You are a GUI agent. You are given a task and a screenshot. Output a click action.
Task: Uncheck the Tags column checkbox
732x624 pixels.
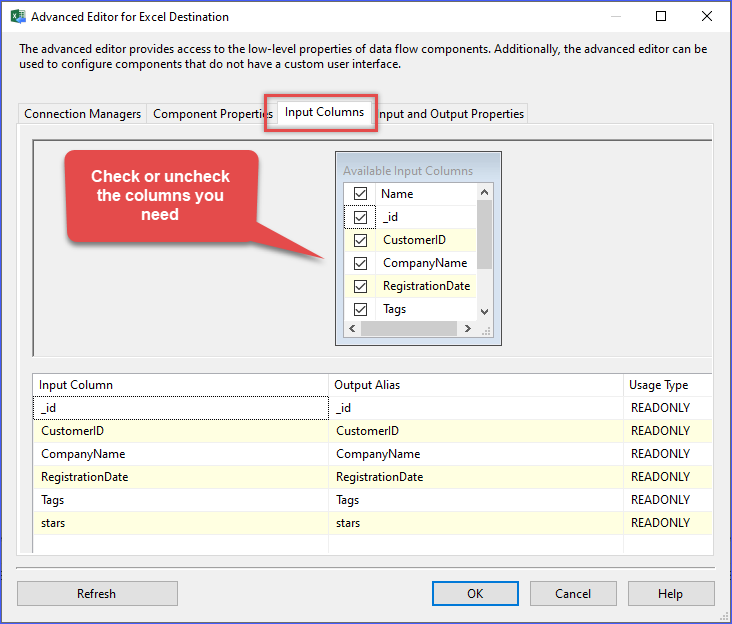(360, 309)
